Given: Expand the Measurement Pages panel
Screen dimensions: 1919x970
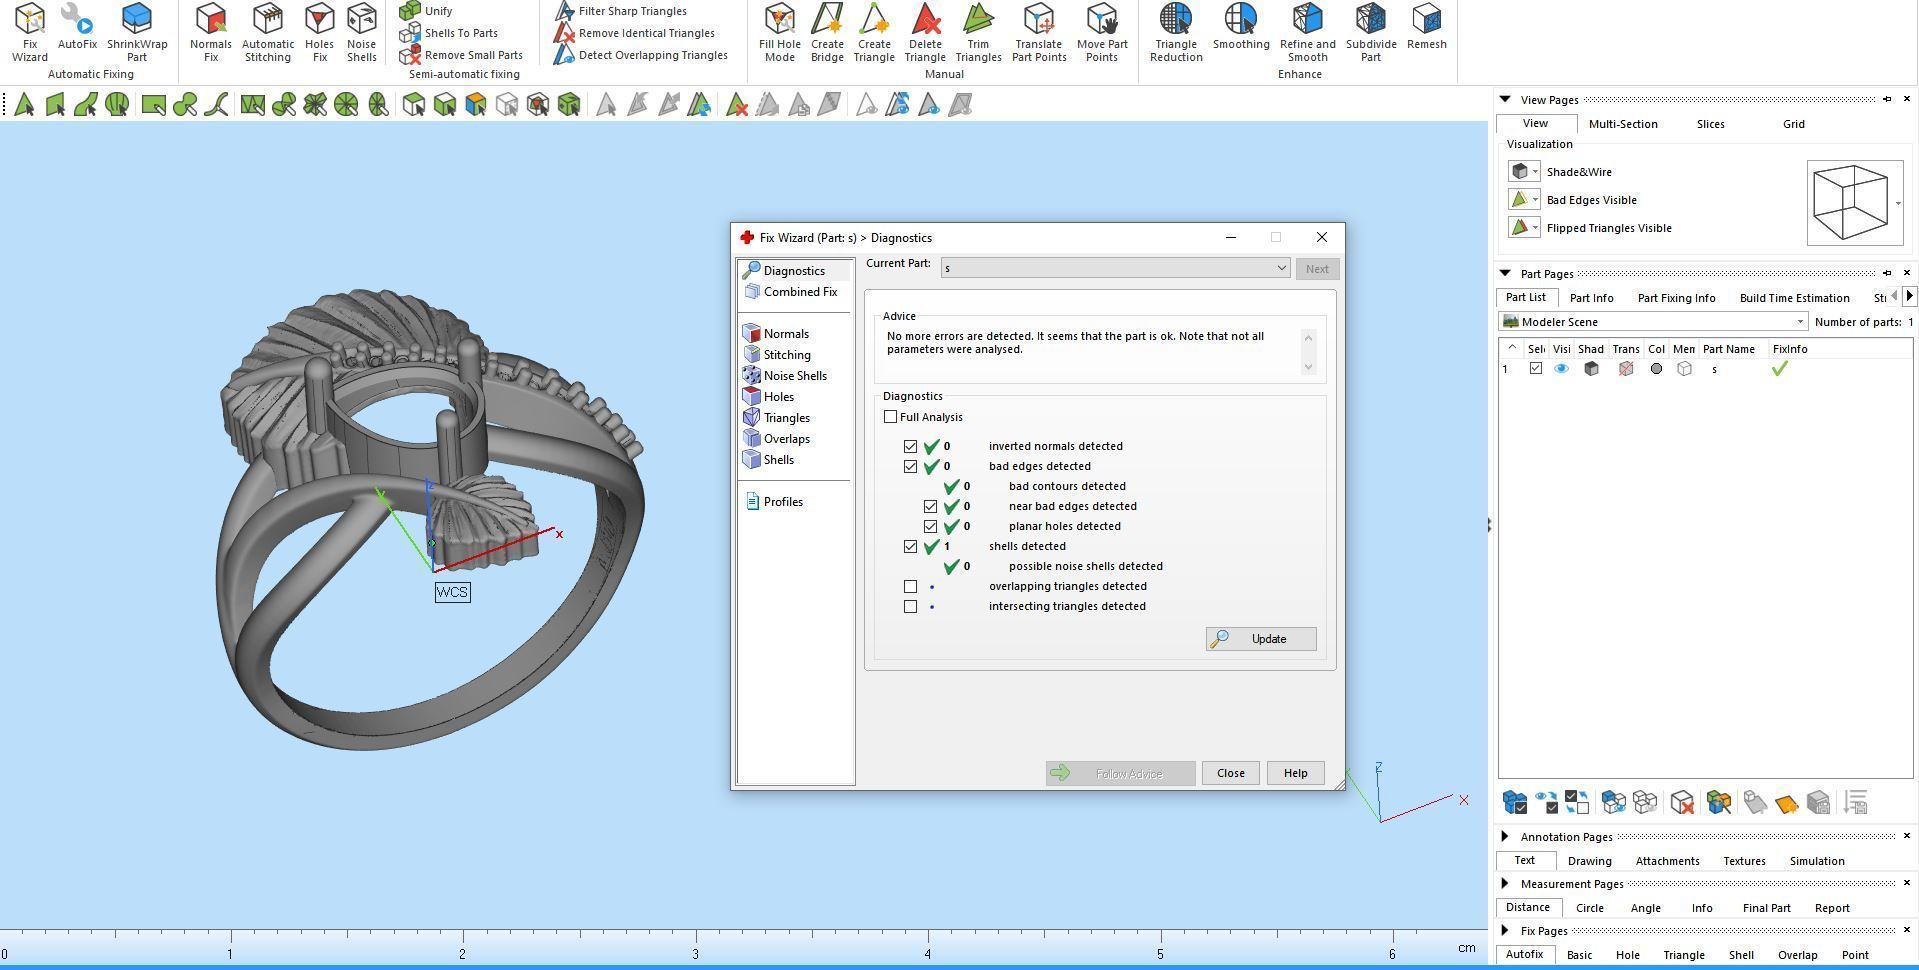Looking at the screenshot, I should click(1505, 883).
